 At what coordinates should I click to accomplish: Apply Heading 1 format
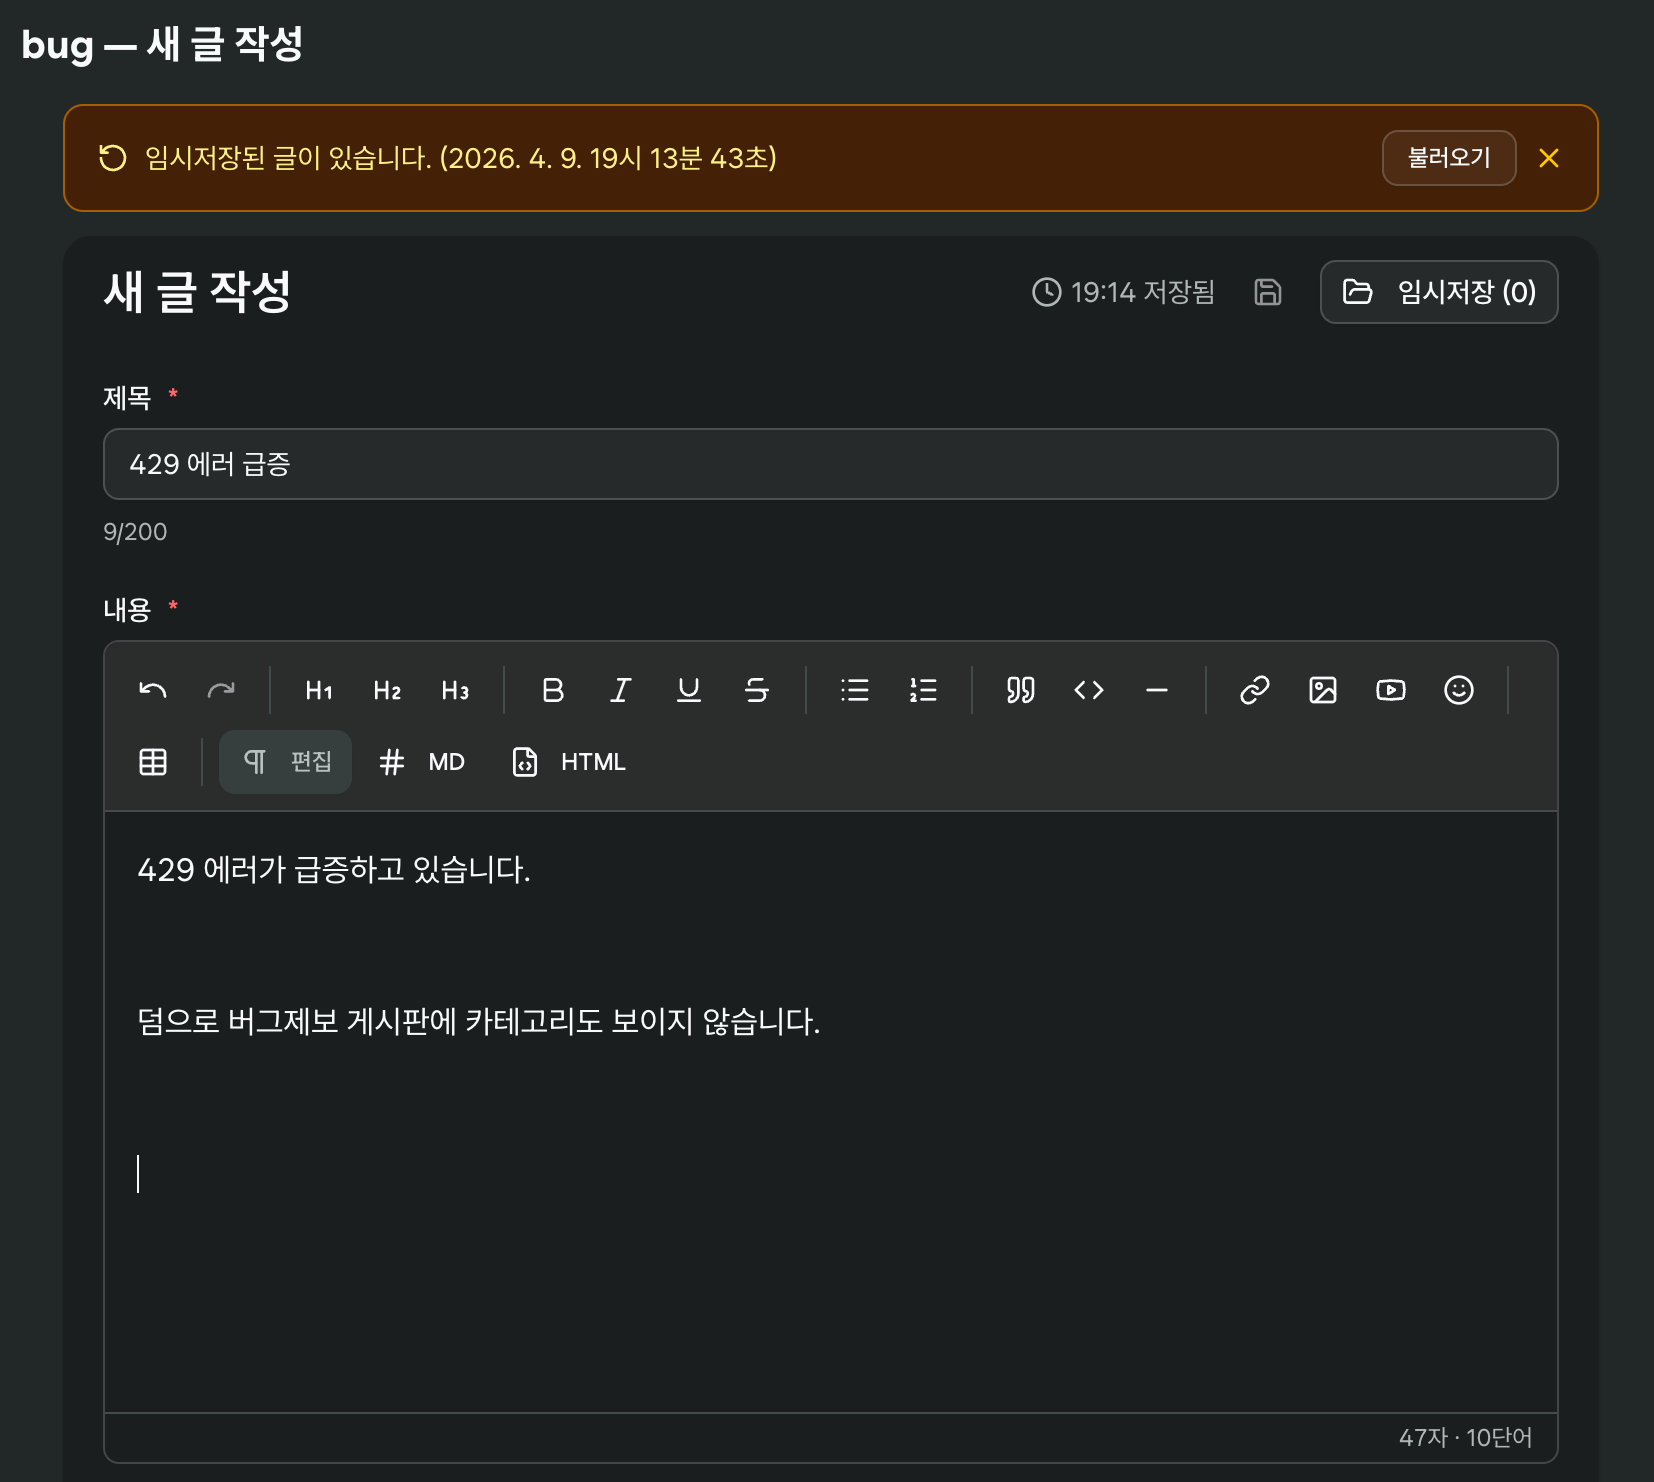[319, 690]
